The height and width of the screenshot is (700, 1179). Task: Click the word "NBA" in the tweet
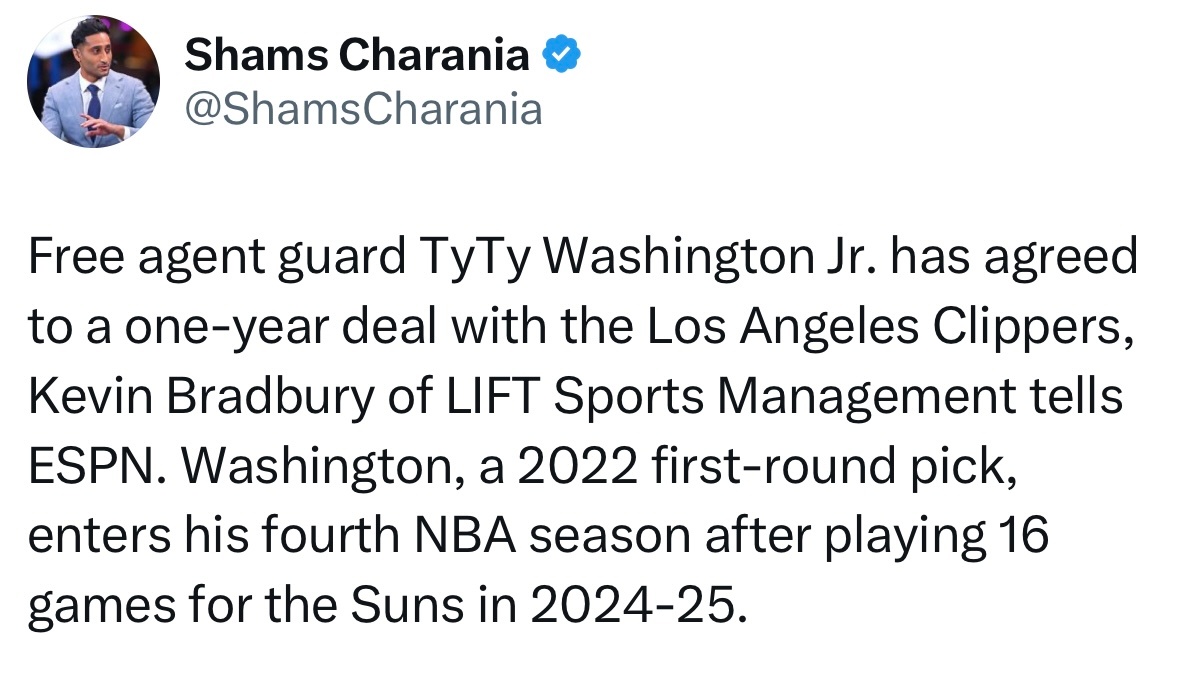(465, 535)
